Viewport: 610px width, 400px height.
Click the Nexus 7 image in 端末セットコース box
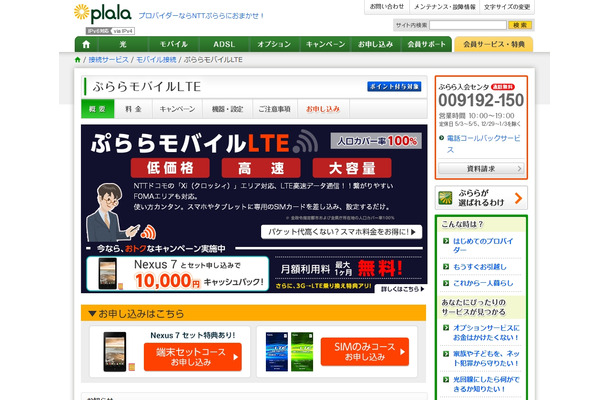coord(116,352)
